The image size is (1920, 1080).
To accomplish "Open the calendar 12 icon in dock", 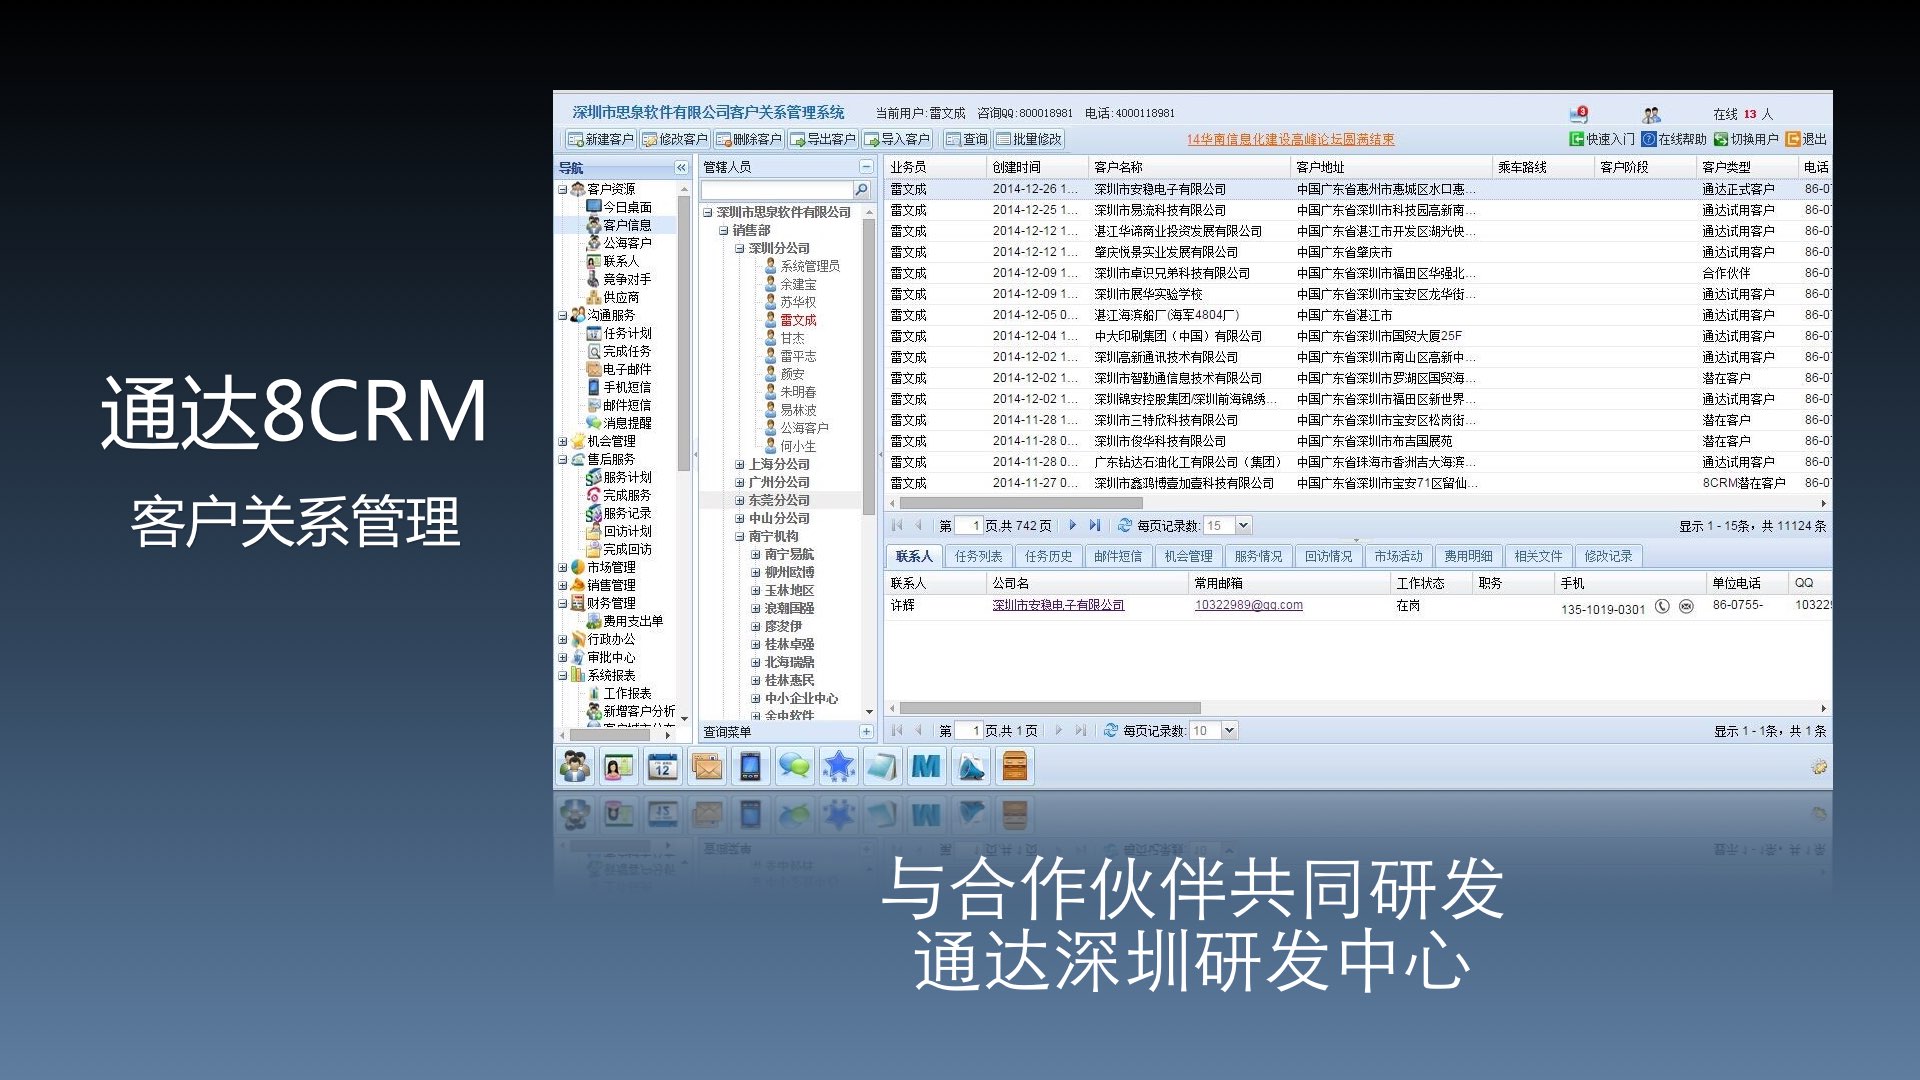I will pos(663,767).
